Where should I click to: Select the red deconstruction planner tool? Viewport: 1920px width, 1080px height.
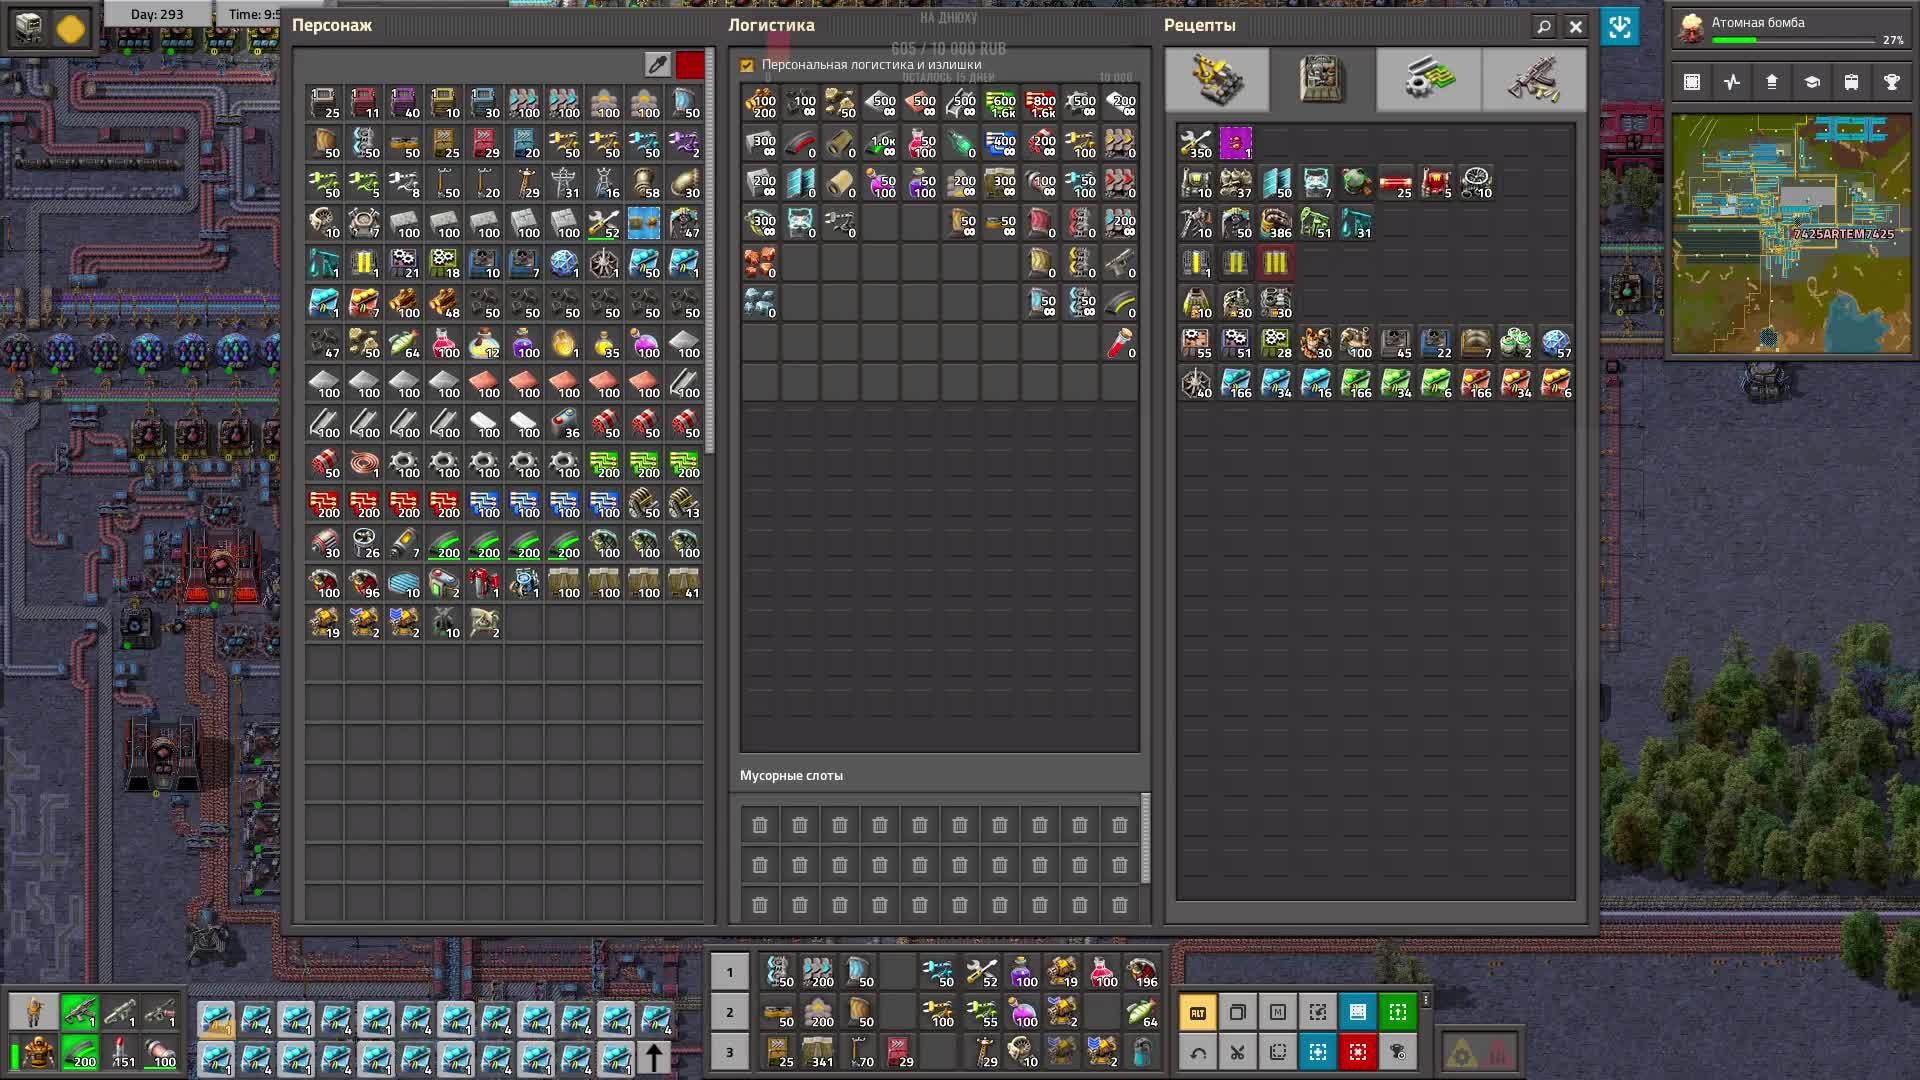[x=1357, y=1052]
